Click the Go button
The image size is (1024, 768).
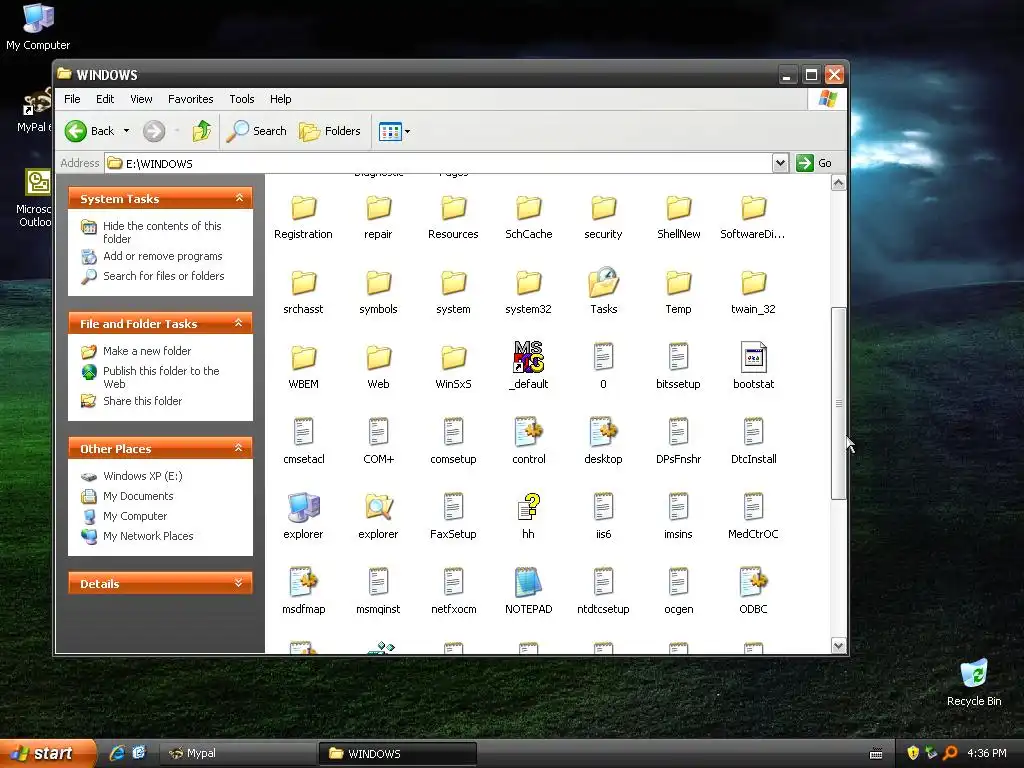point(814,163)
